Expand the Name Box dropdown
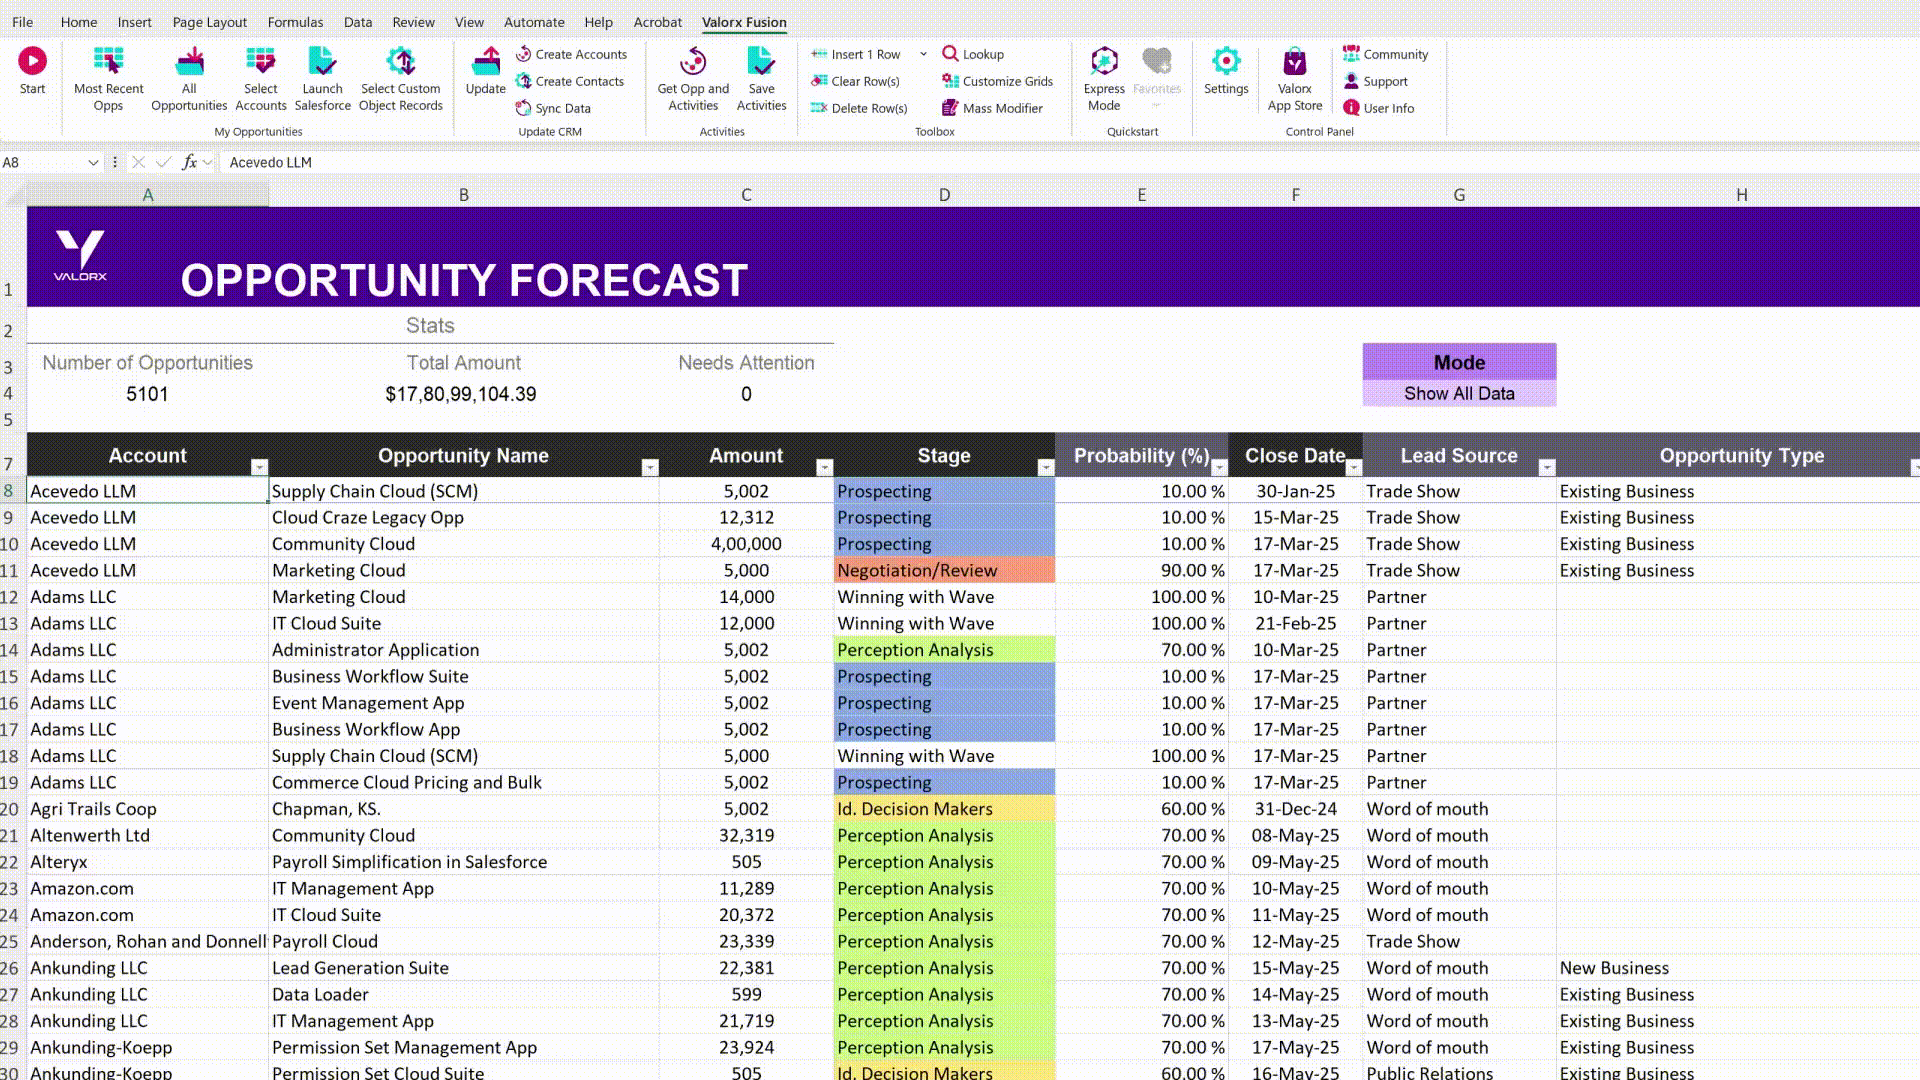The width and height of the screenshot is (1920, 1080). 93,162
